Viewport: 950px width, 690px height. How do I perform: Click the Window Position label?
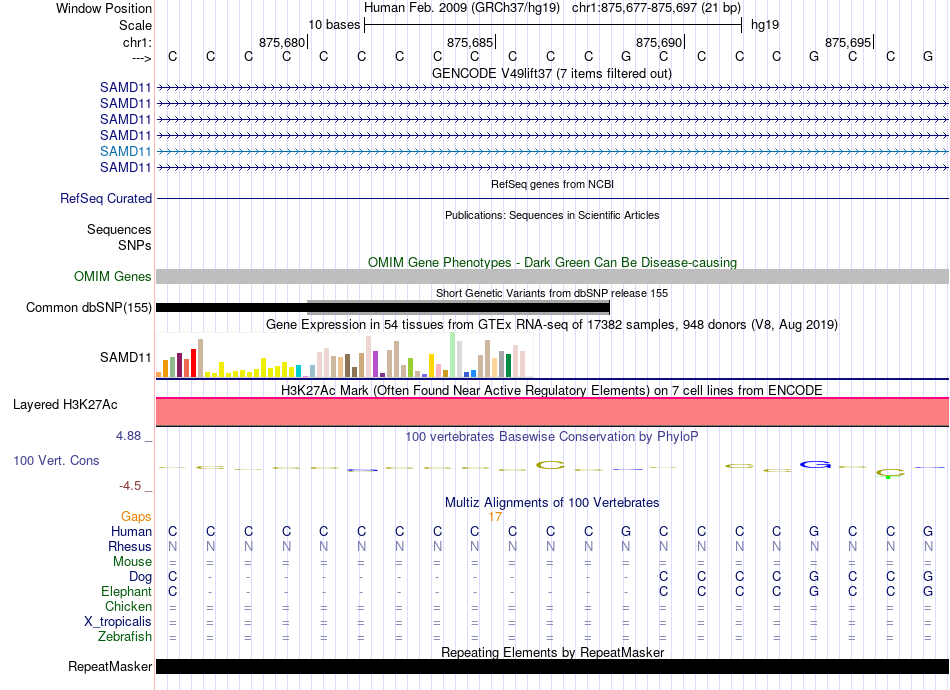(104, 8)
